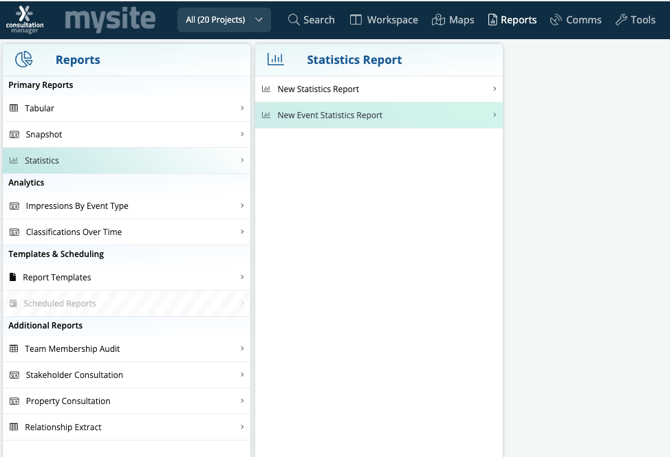This screenshot has width=670, height=457.
Task: Open Snapshot report option
Action: pyautogui.click(x=126, y=135)
